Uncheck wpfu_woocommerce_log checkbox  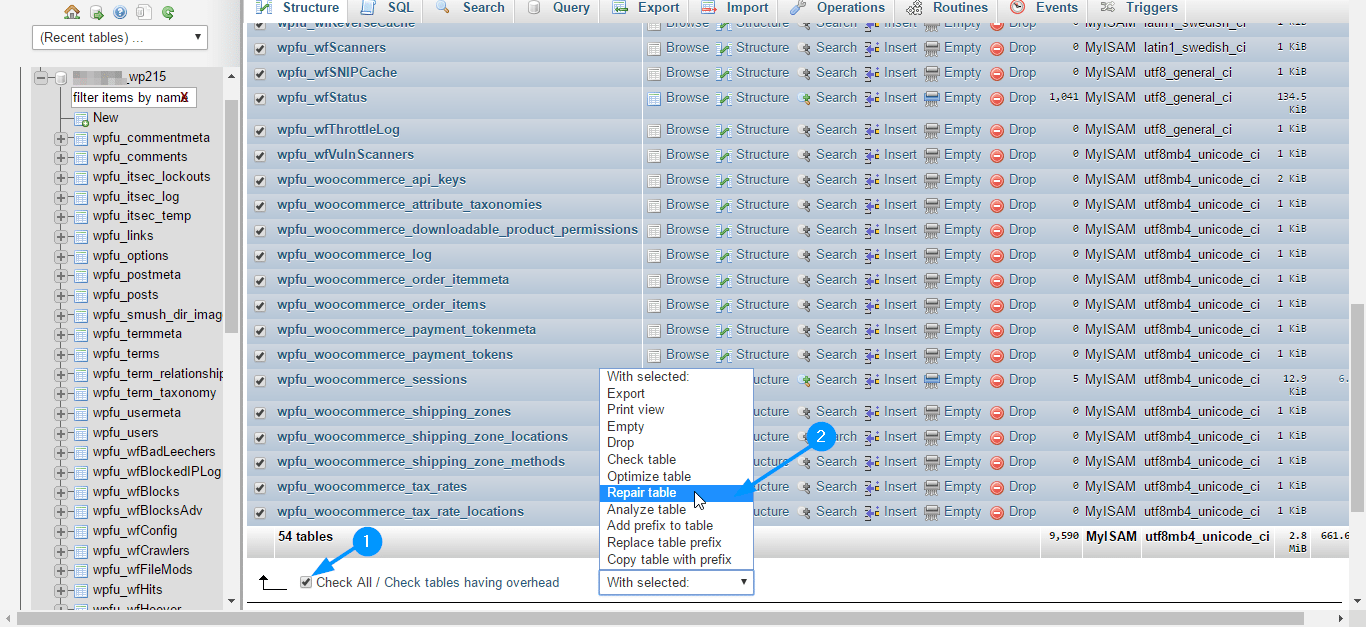pos(260,255)
